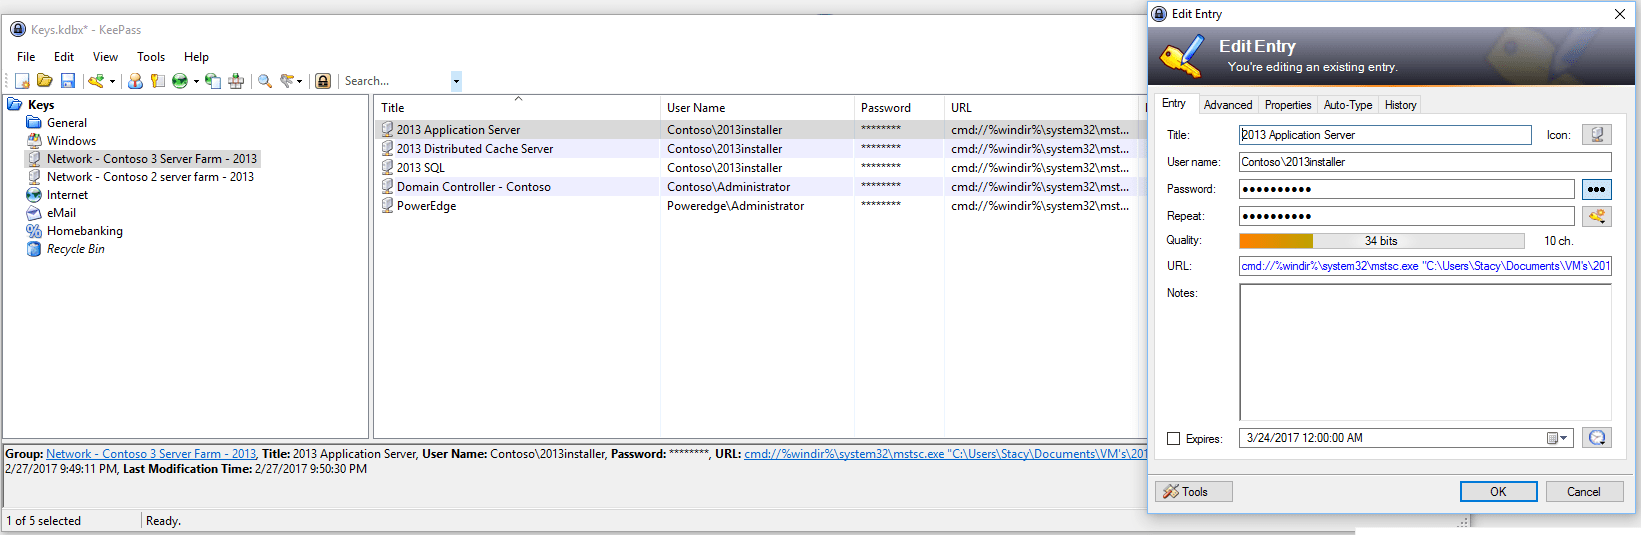
Task: Open the Edit menu
Action: pyautogui.click(x=64, y=57)
